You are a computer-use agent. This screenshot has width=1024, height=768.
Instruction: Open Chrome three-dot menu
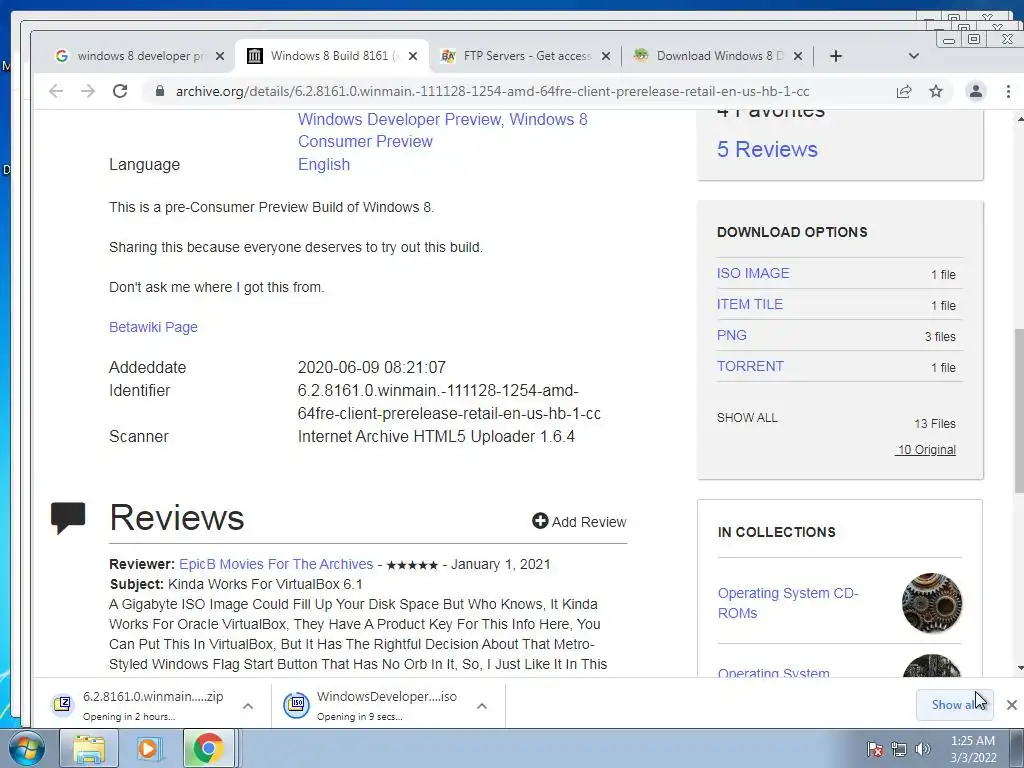1008,91
